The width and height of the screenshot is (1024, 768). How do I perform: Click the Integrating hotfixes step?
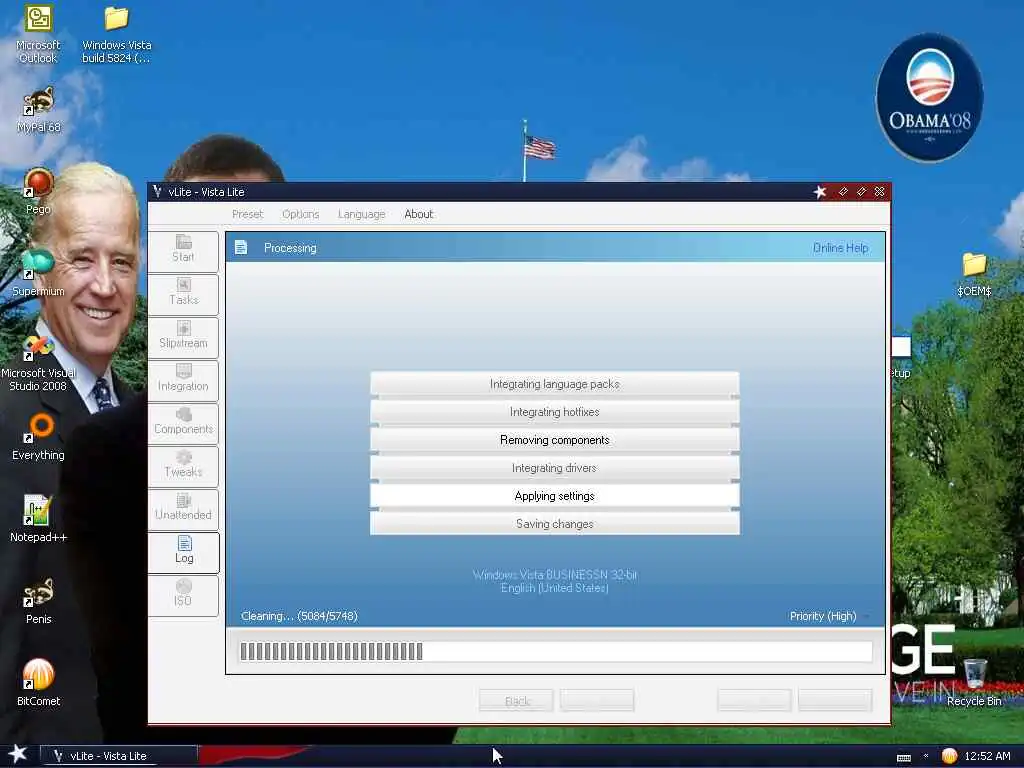pyautogui.click(x=554, y=412)
